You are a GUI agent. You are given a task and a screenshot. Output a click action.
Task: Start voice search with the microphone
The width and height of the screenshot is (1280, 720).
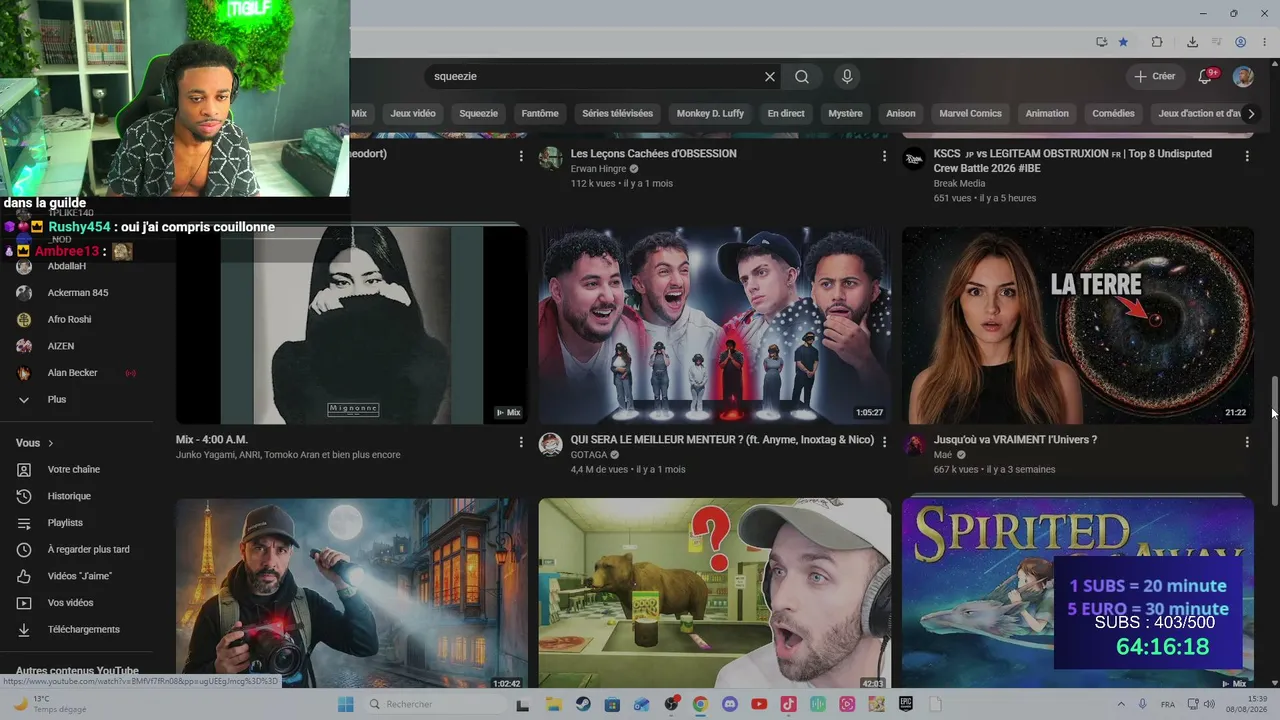pos(847,77)
